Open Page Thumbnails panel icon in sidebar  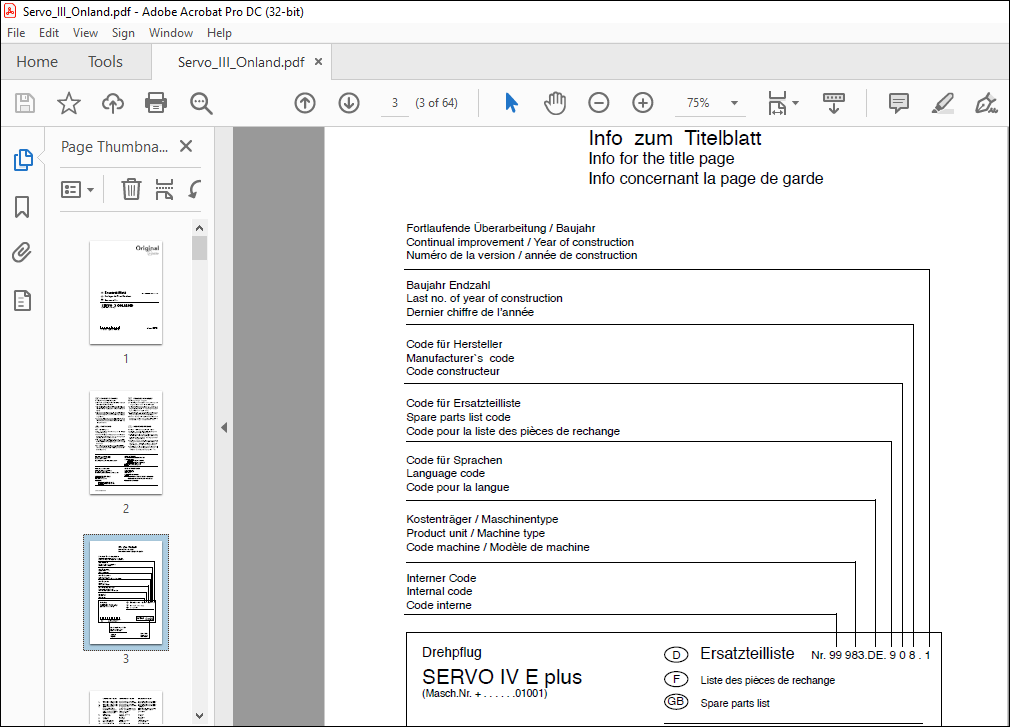23,160
